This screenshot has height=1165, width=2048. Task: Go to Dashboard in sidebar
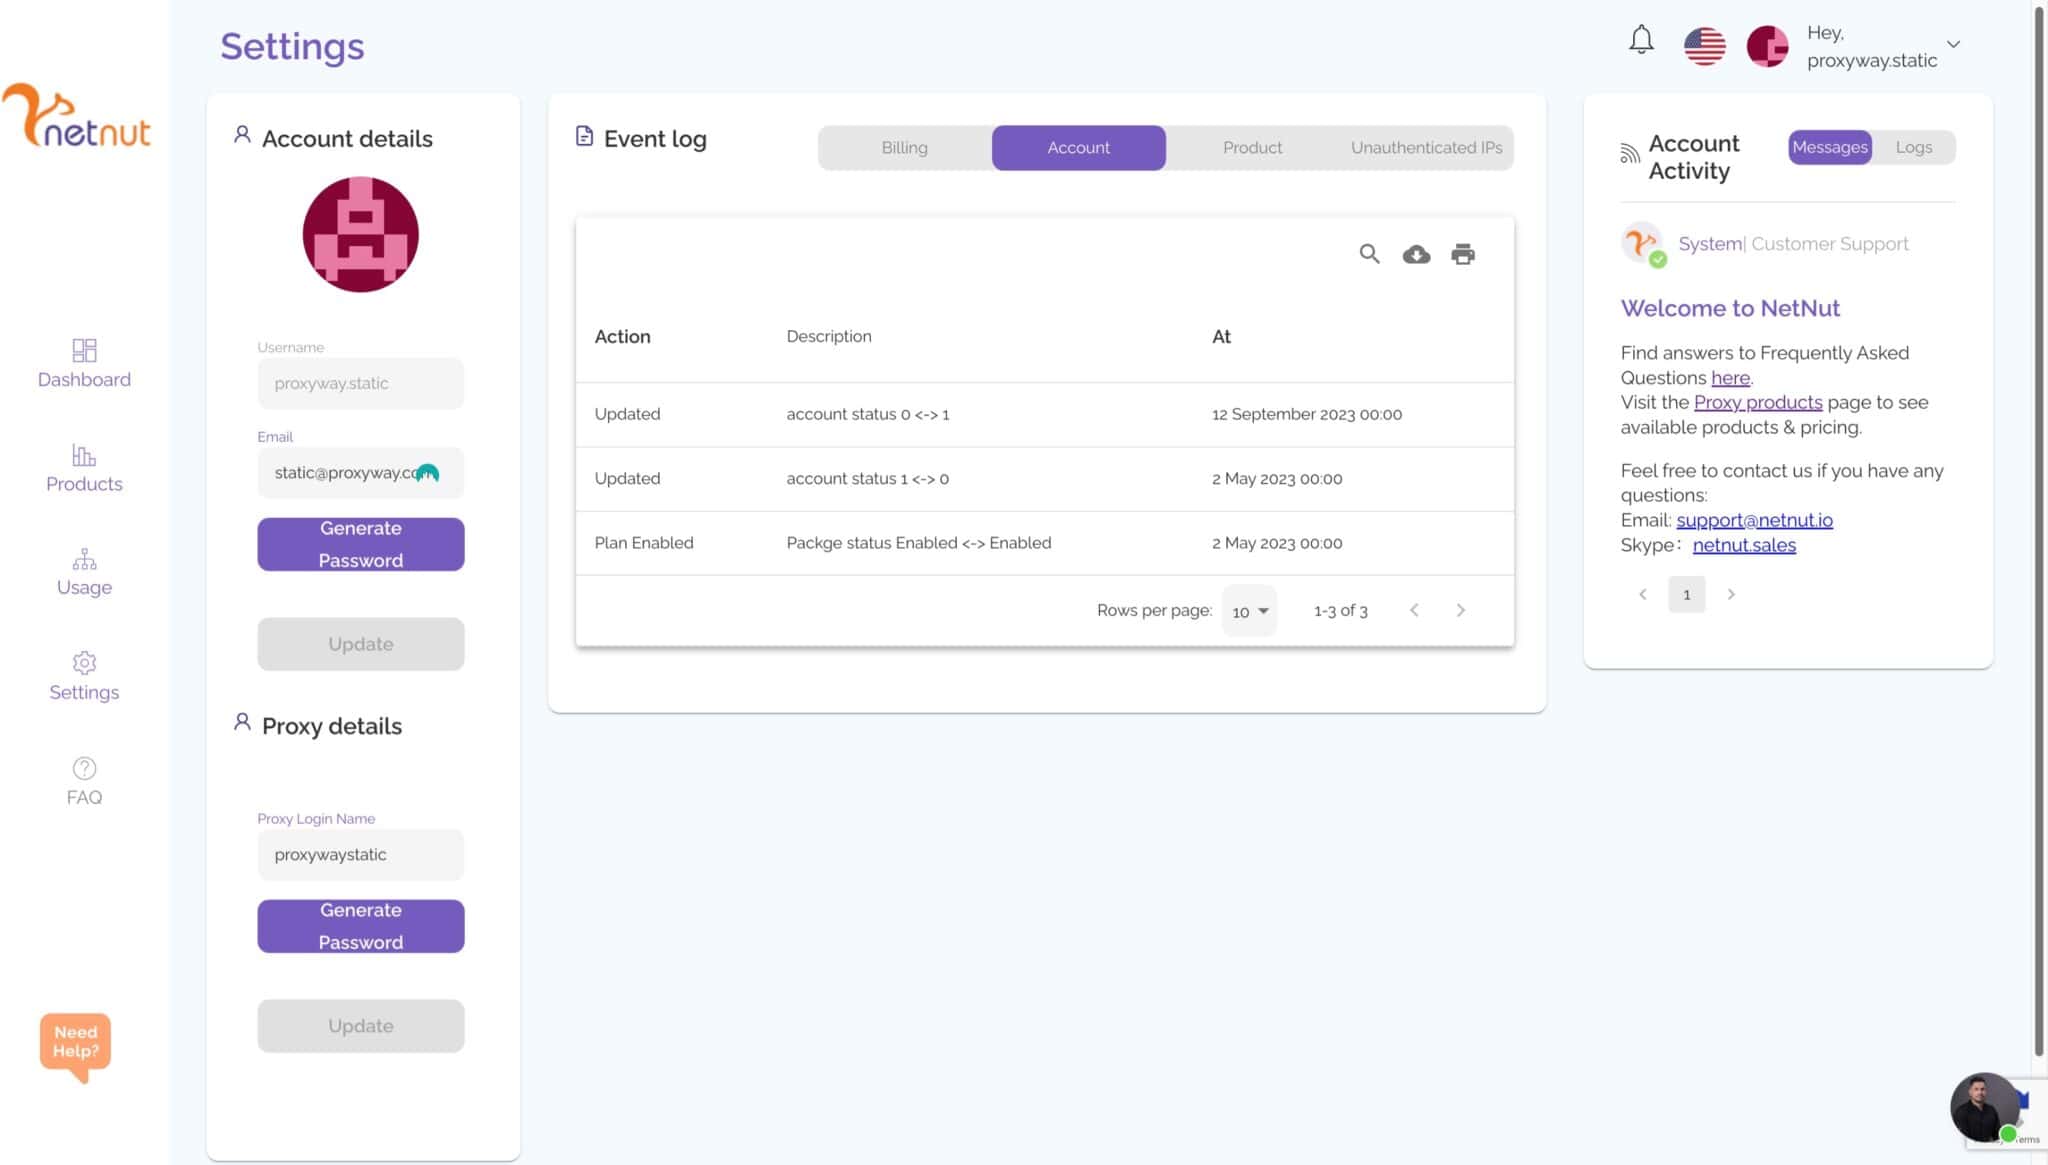(x=84, y=363)
